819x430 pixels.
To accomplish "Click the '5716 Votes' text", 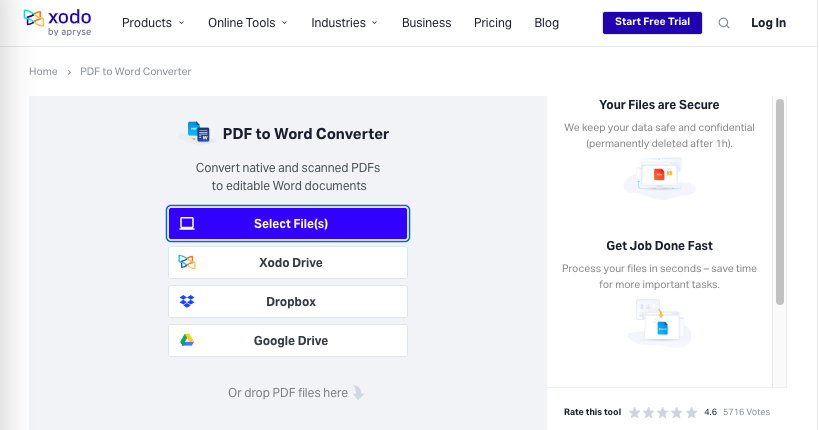I will [x=746, y=412].
